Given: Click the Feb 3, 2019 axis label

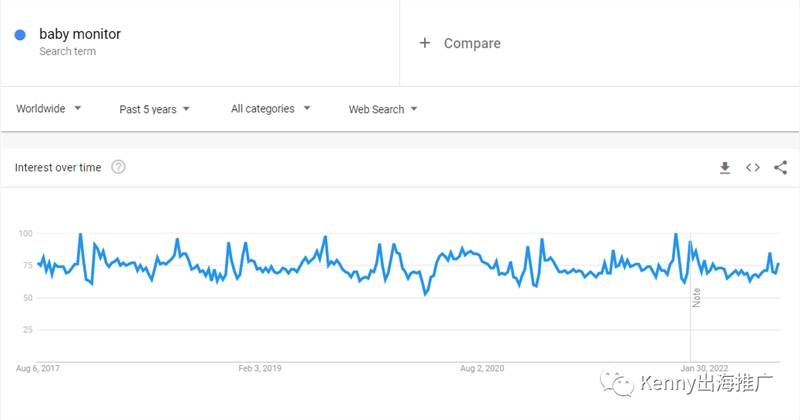Looking at the screenshot, I should (x=260, y=368).
